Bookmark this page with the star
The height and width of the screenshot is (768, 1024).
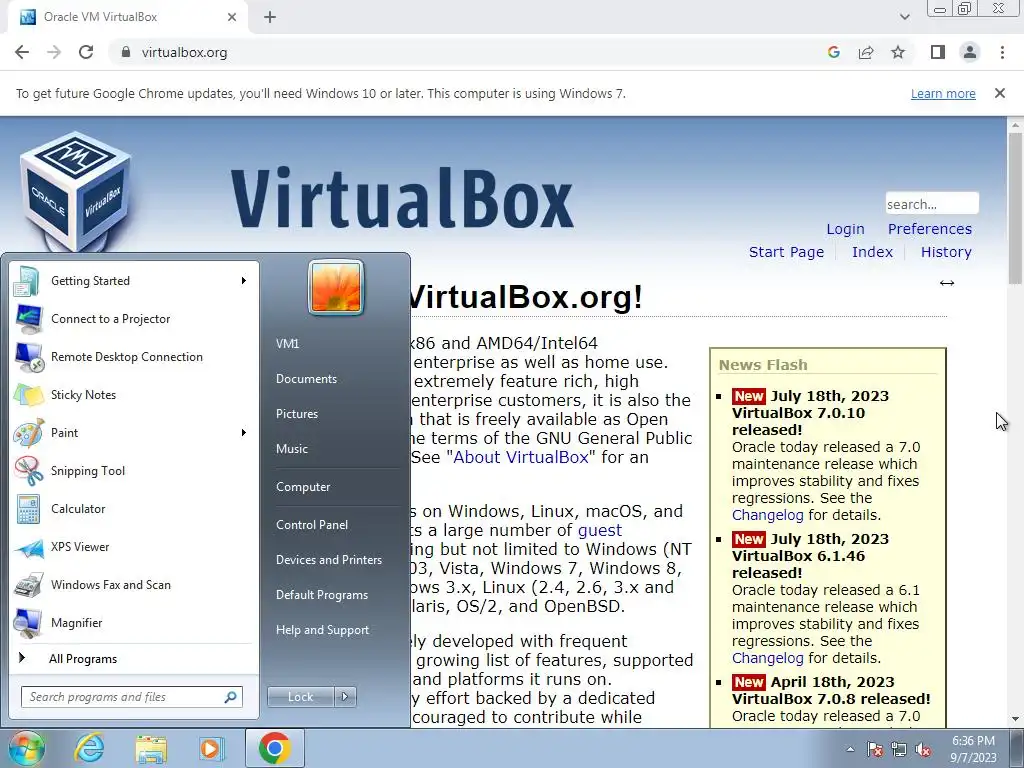coord(898,52)
